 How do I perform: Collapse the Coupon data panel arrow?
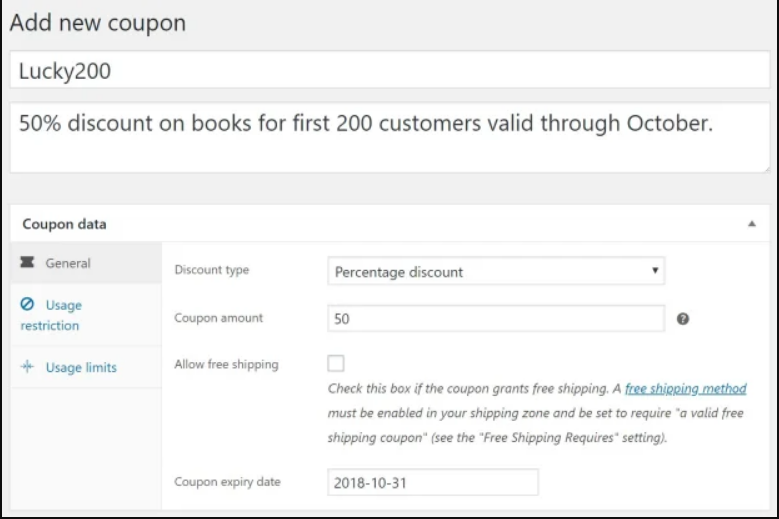tap(751, 225)
